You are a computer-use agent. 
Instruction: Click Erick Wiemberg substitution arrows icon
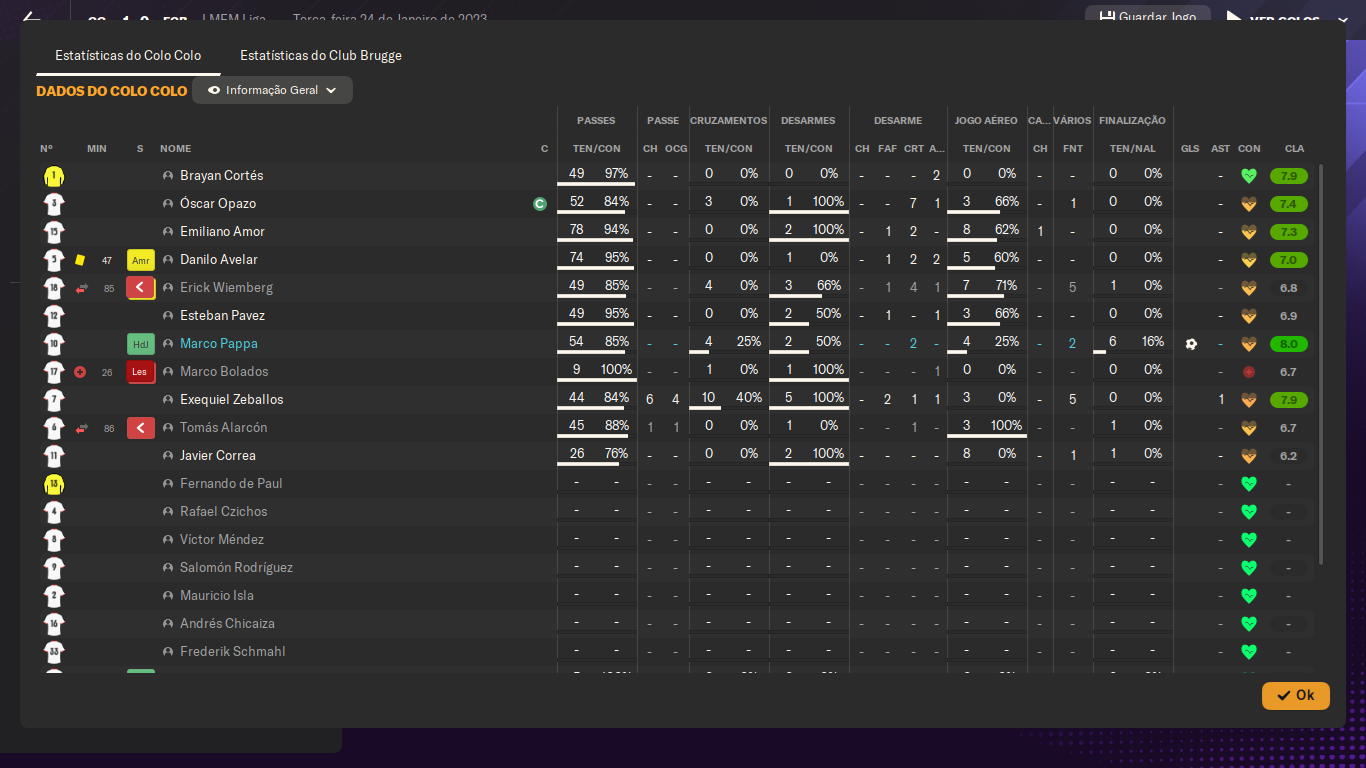point(82,288)
